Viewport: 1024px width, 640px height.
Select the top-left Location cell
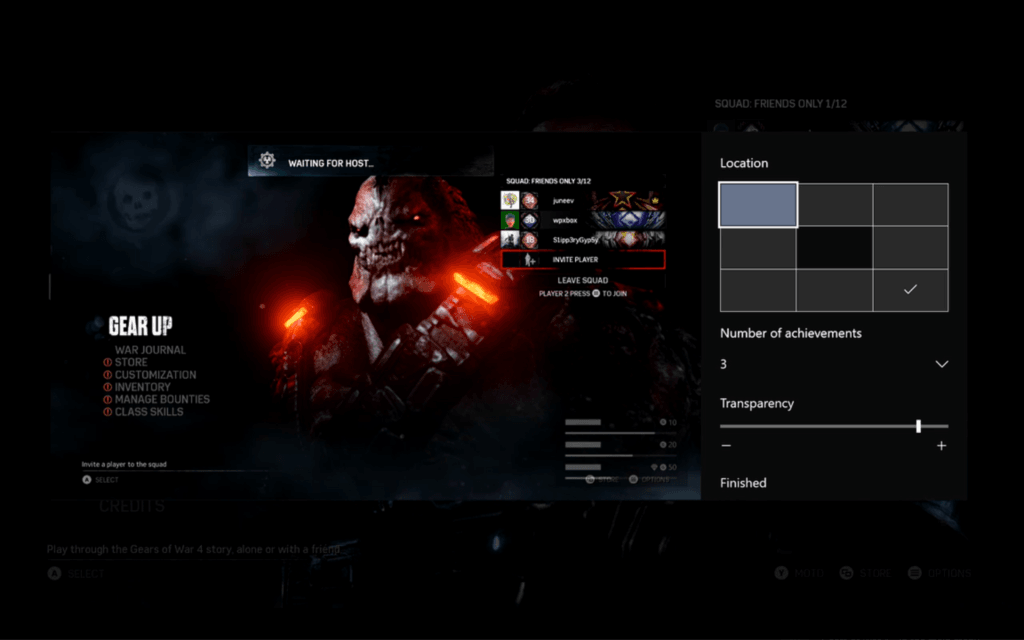pyautogui.click(x=758, y=205)
